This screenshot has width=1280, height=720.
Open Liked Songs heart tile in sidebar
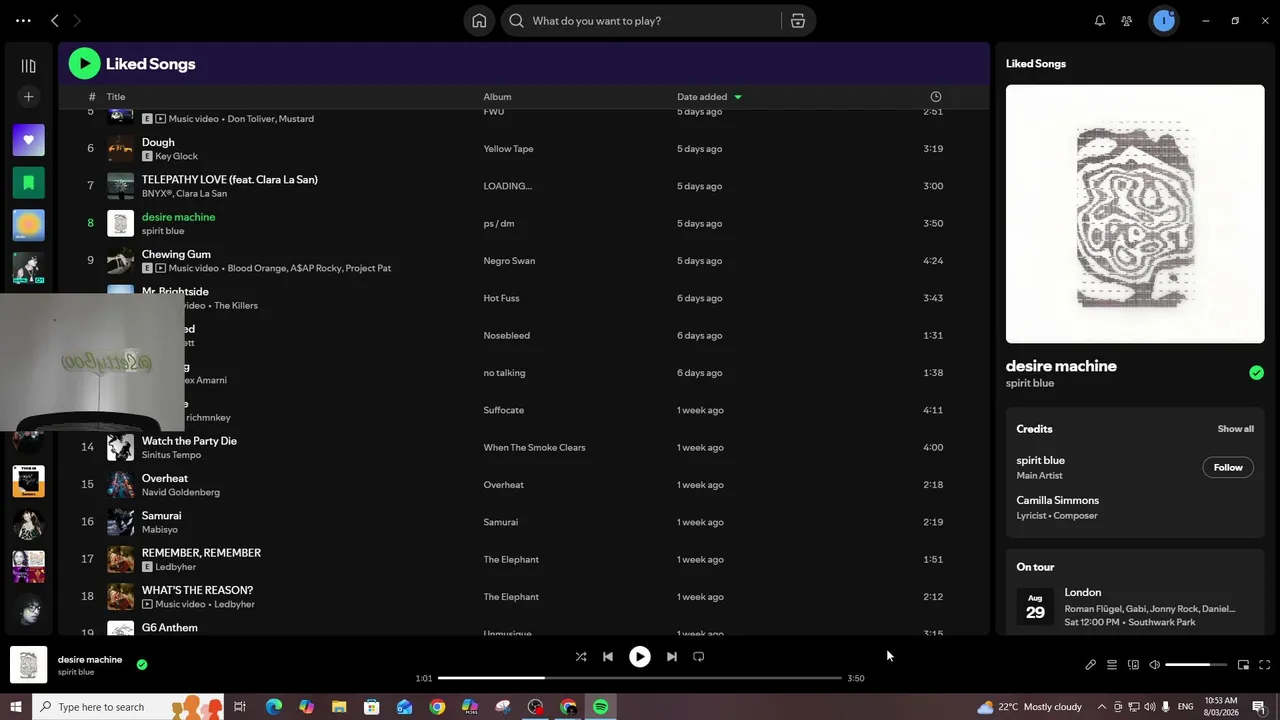(28, 140)
